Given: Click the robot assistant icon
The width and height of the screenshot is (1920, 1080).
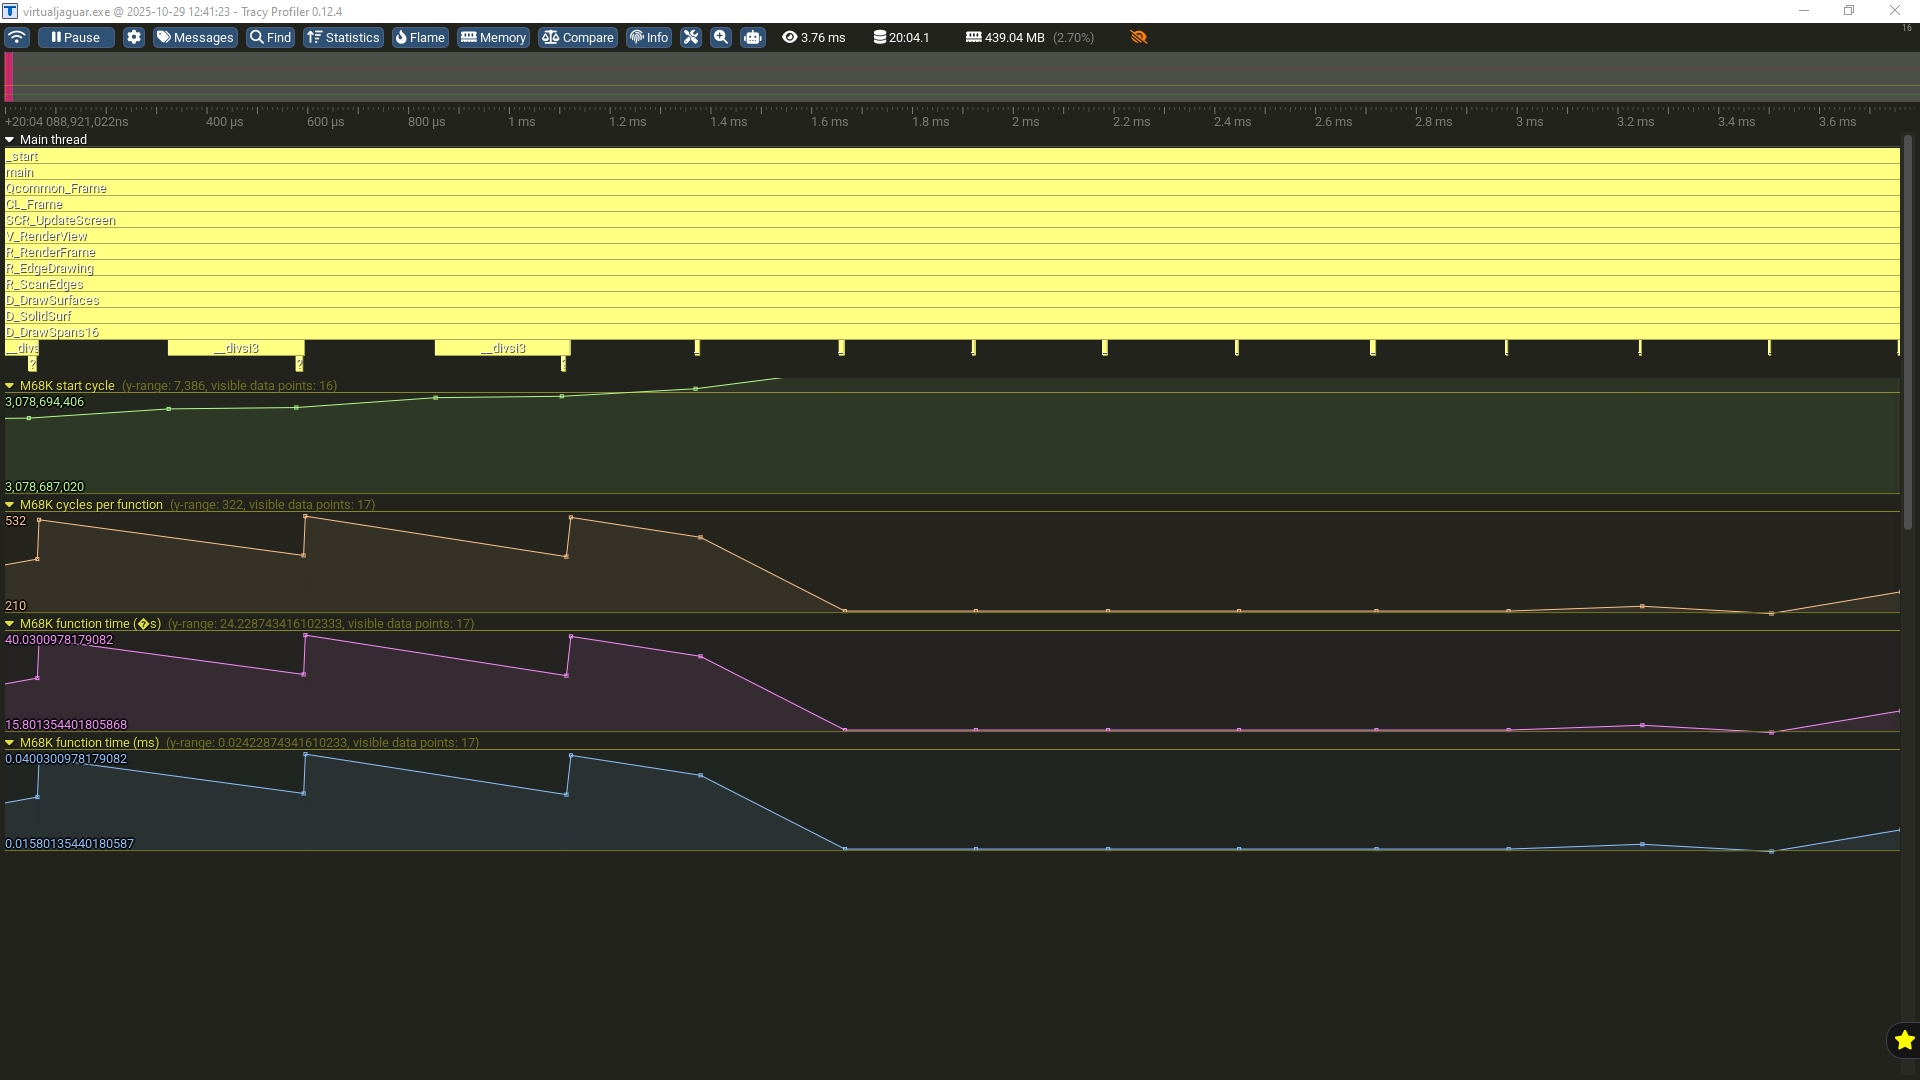Looking at the screenshot, I should click(x=753, y=37).
